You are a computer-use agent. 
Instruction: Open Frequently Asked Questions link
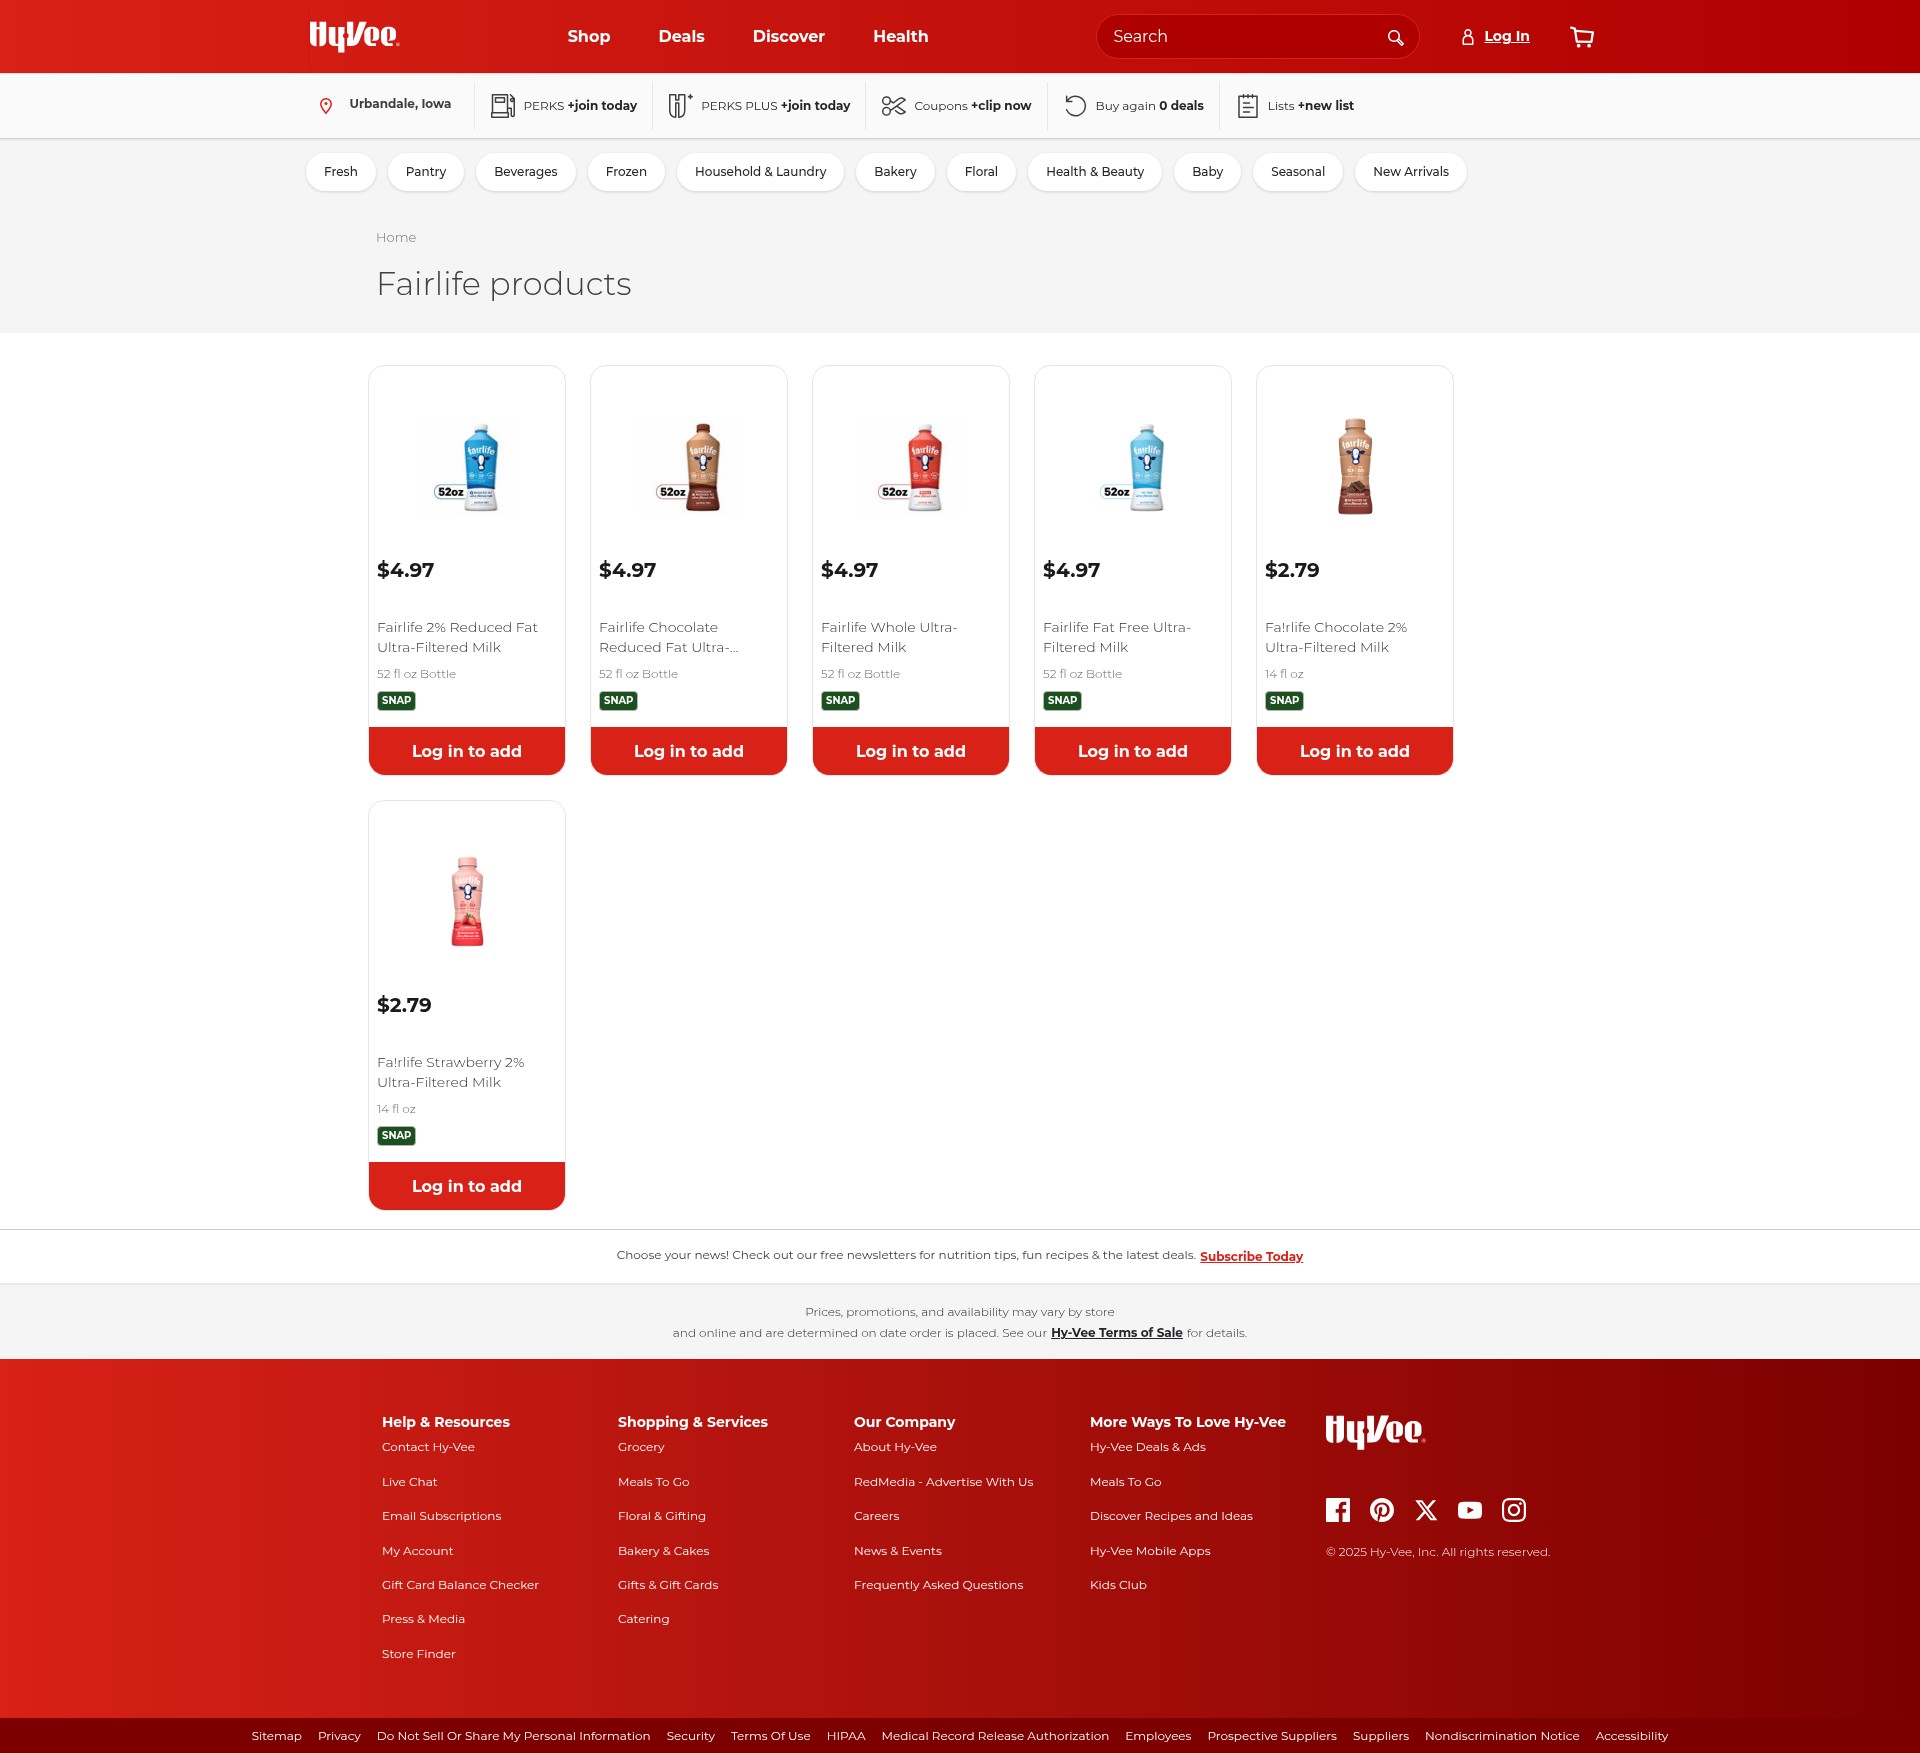938,1585
